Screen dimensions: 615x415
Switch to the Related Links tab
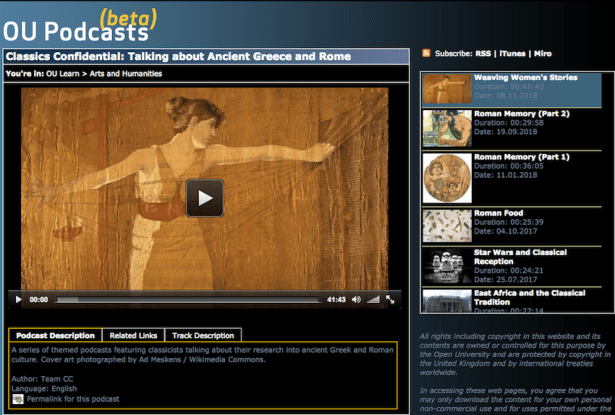134,336
